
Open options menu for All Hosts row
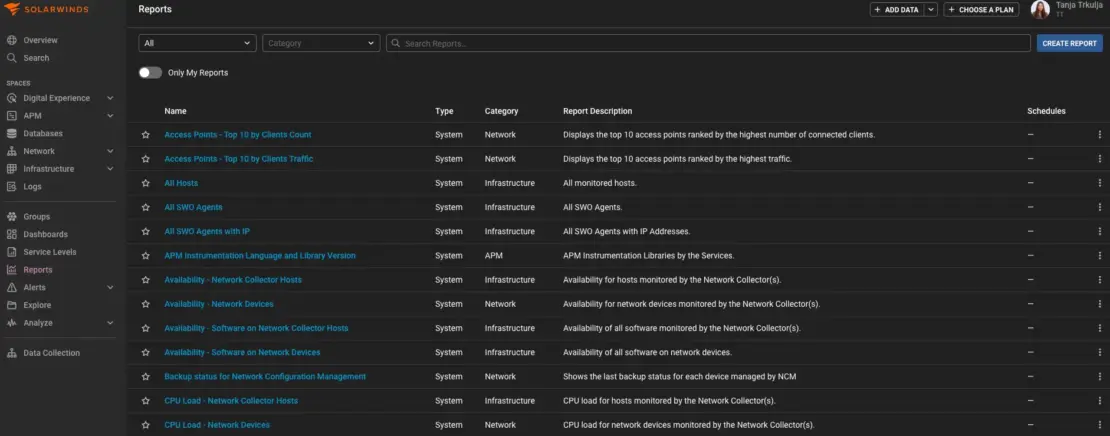click(x=1099, y=183)
